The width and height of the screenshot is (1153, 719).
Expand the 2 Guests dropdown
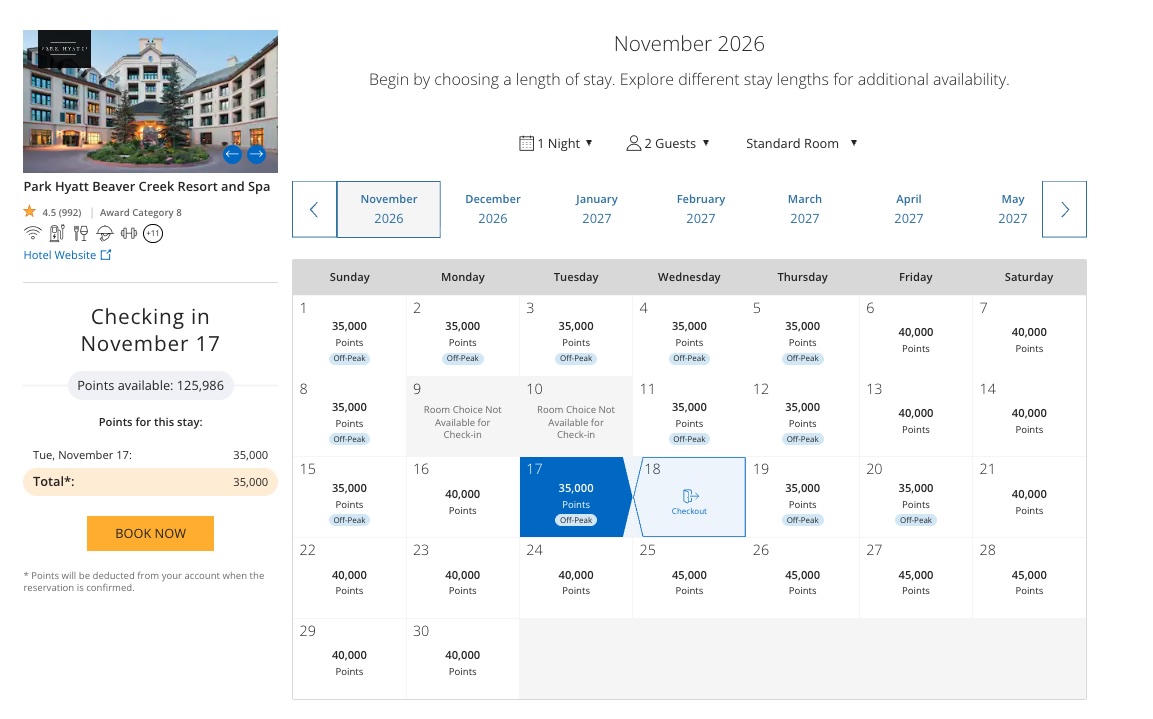668,143
